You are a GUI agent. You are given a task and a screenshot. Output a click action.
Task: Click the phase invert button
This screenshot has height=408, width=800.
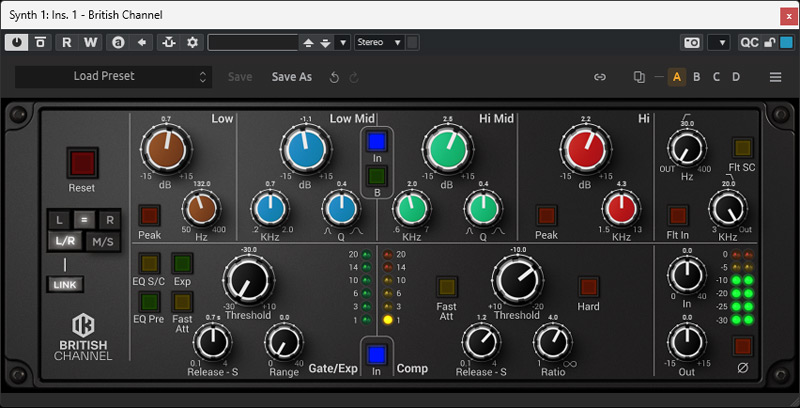[742, 346]
